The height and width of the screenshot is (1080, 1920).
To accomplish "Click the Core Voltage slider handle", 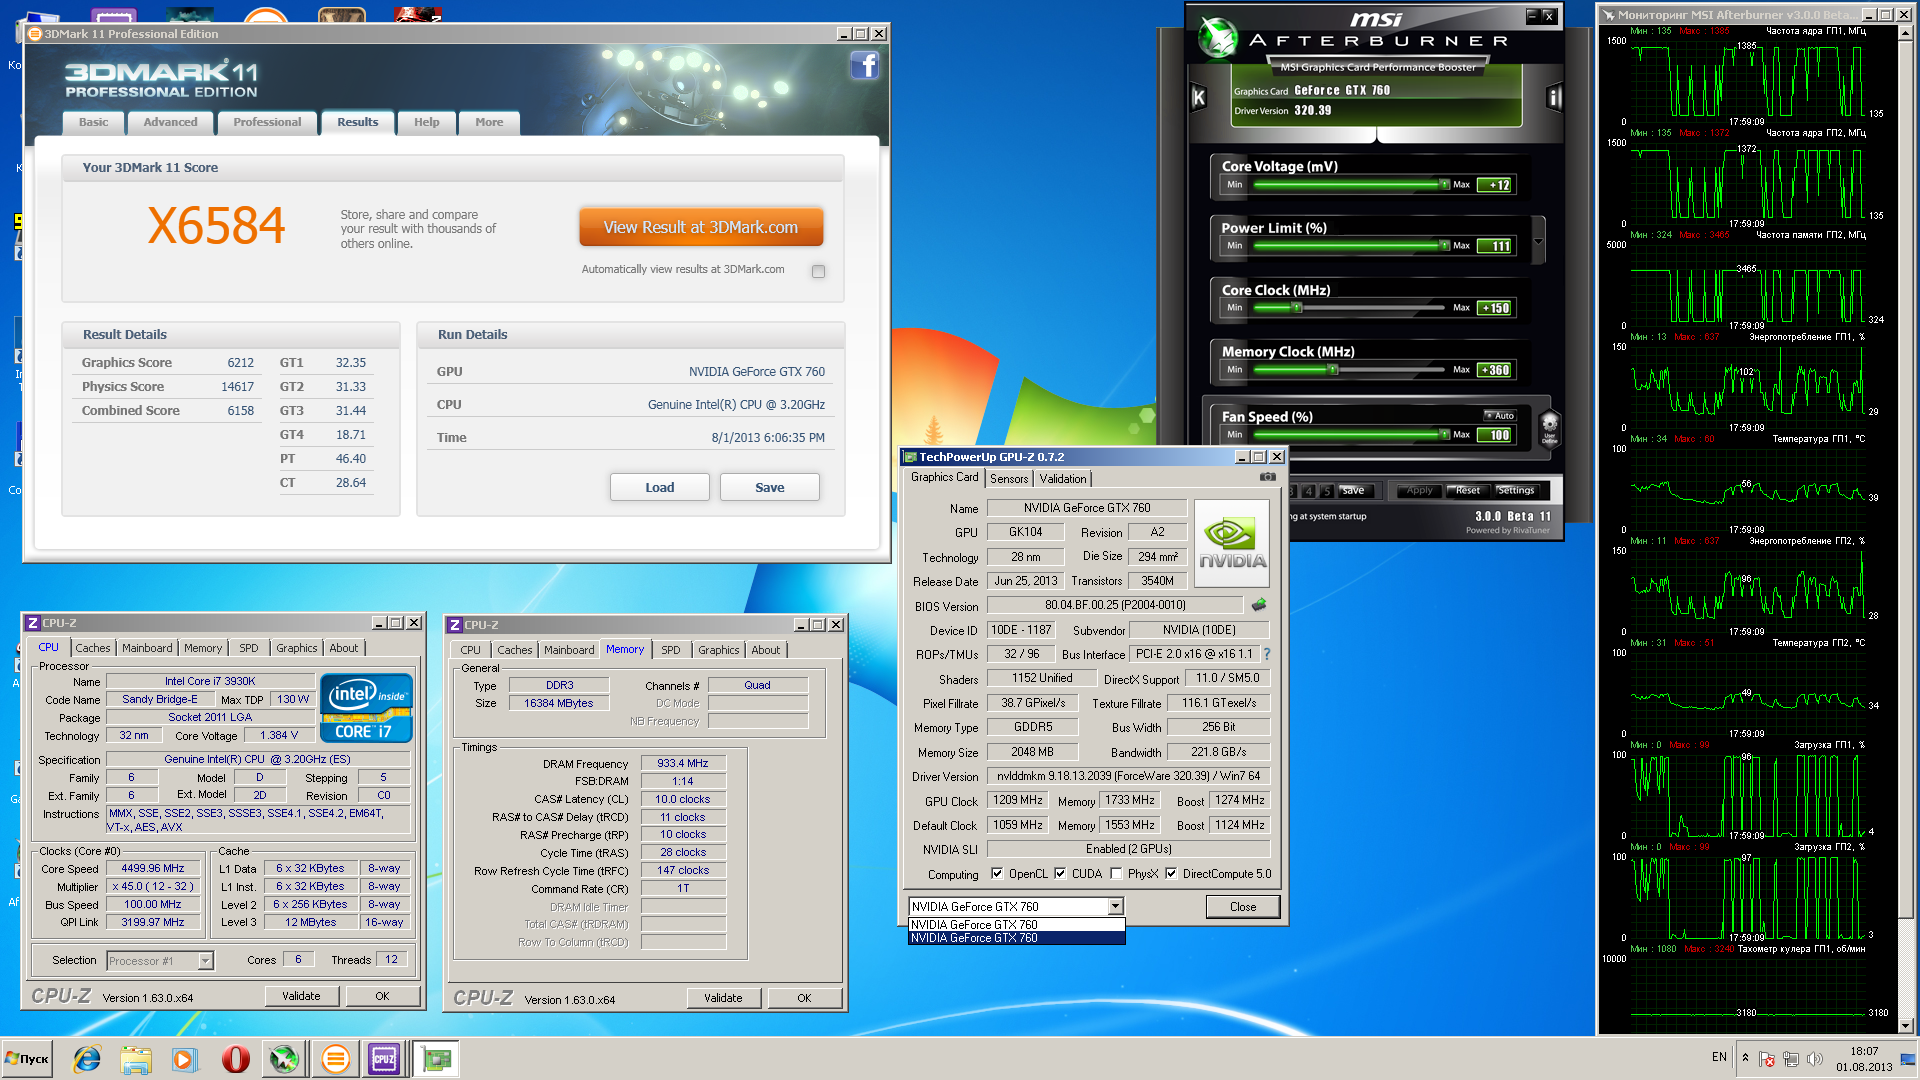I will [x=1444, y=185].
